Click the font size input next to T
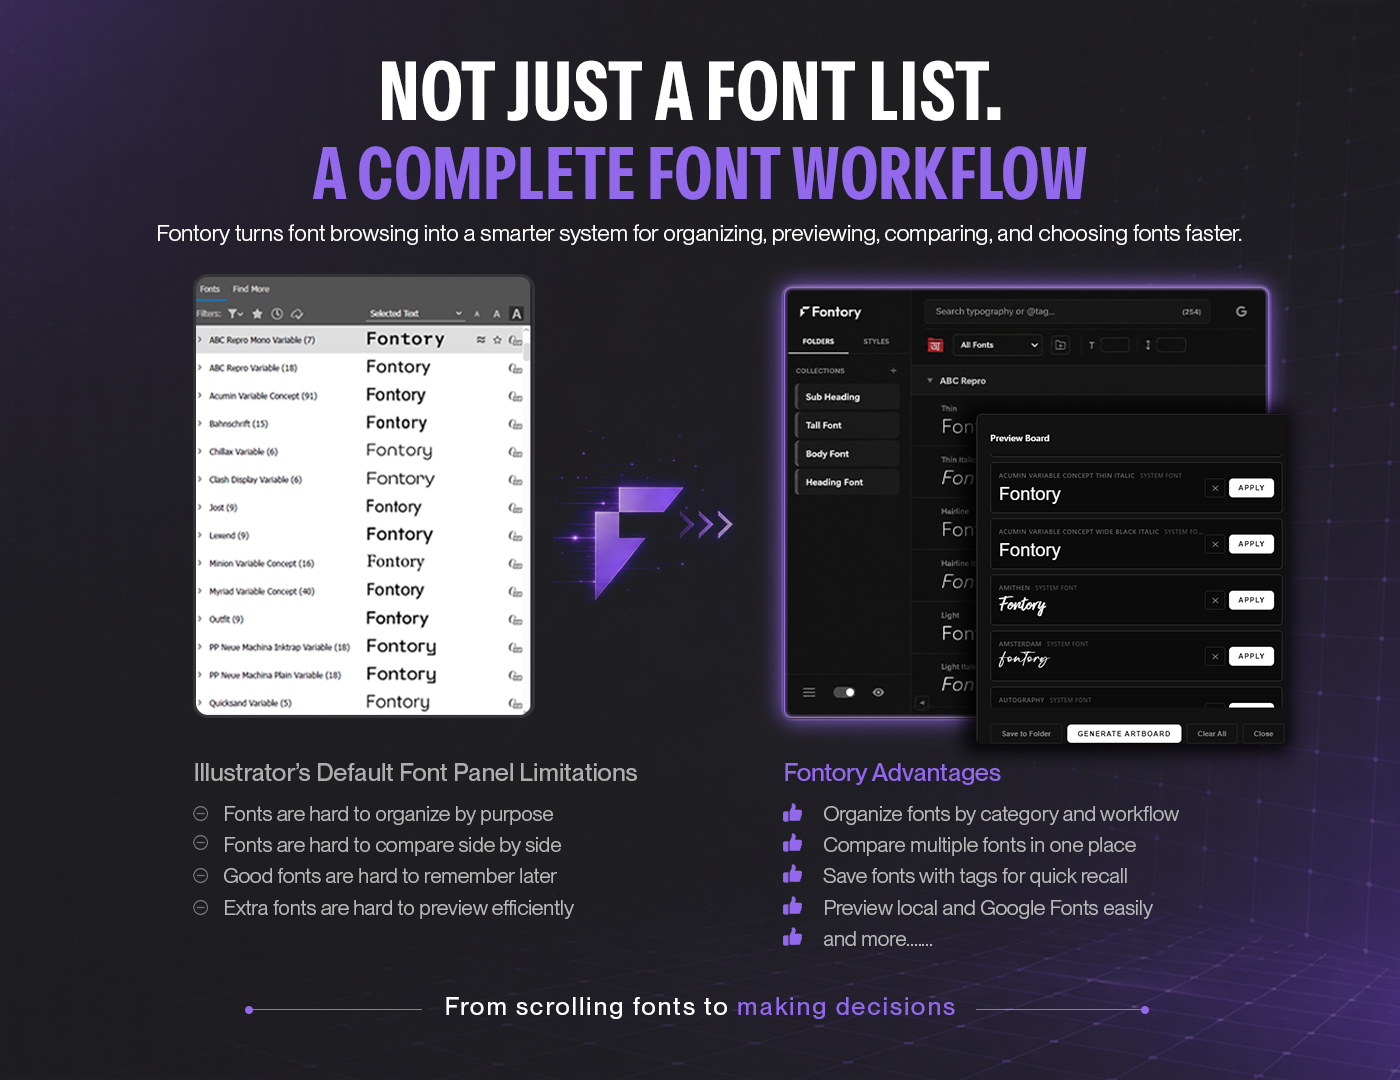 tap(1115, 345)
